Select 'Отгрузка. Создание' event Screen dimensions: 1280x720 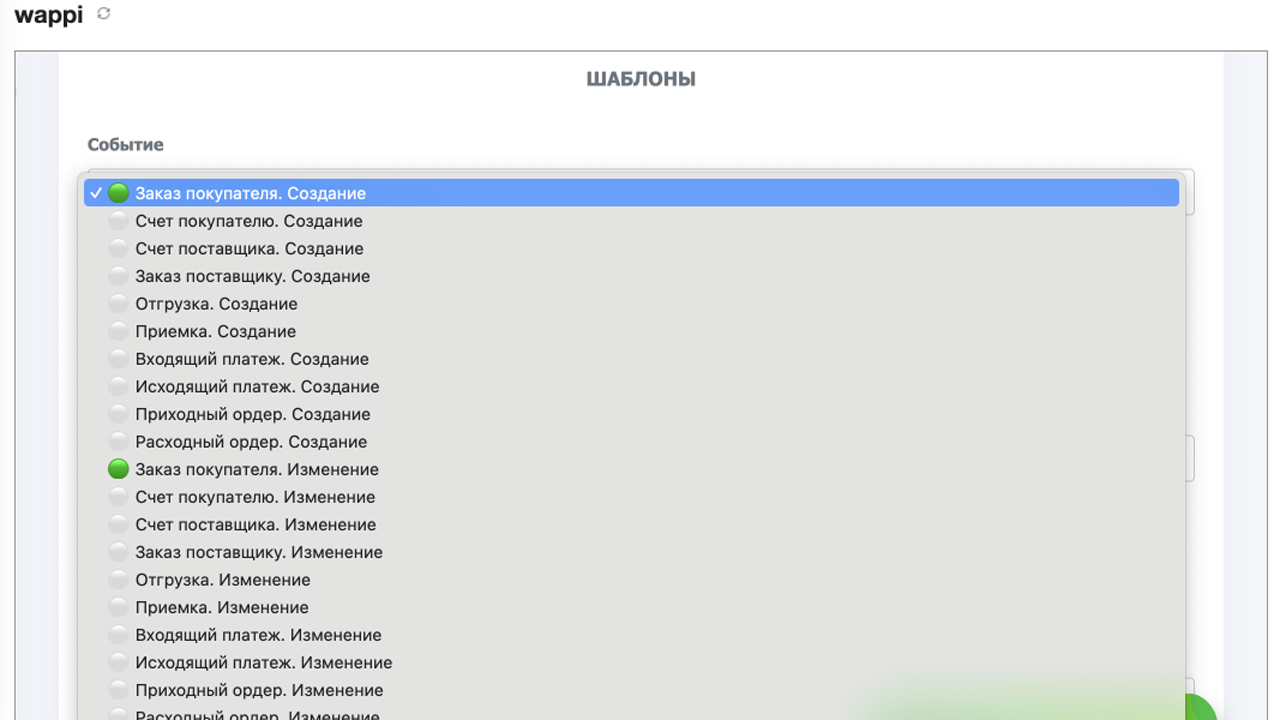(x=216, y=304)
